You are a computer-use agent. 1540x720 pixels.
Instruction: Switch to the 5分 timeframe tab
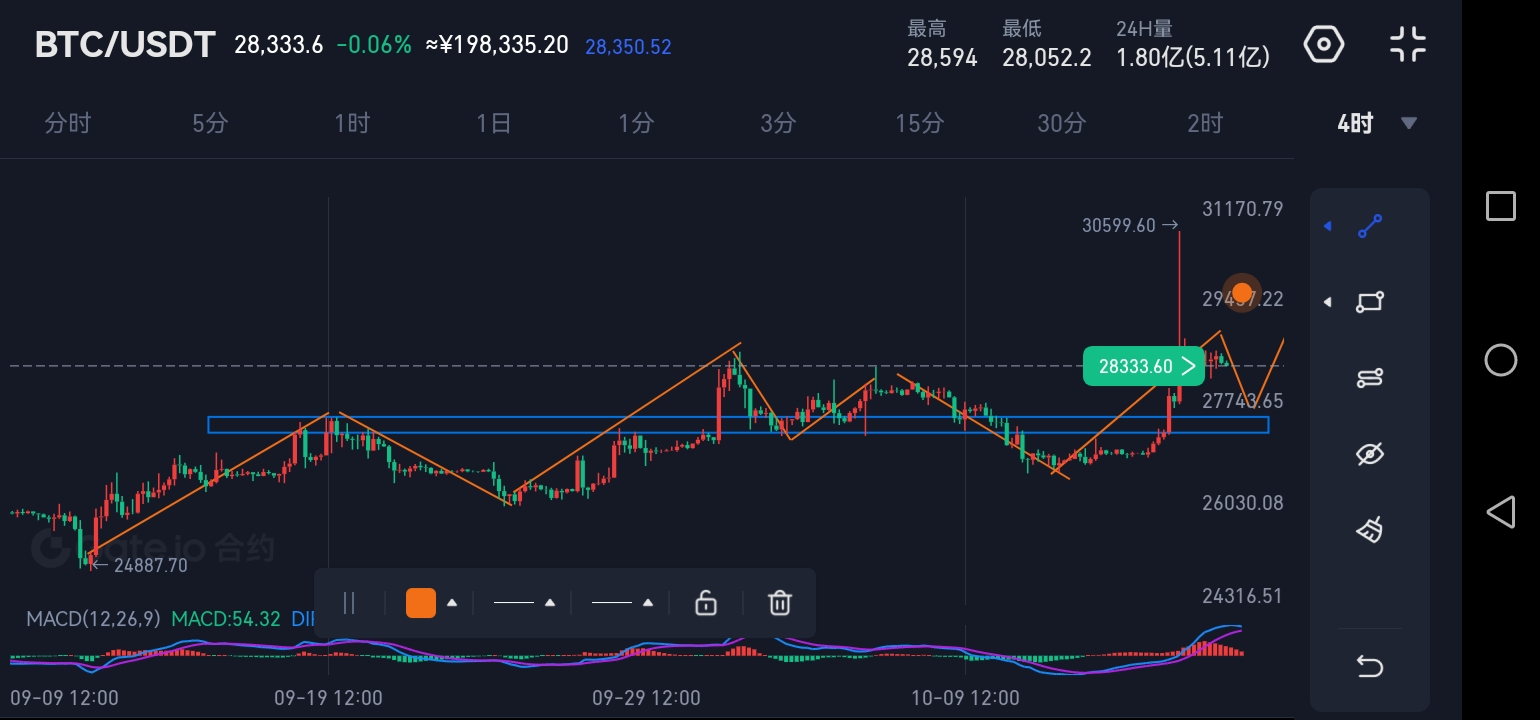[x=210, y=123]
